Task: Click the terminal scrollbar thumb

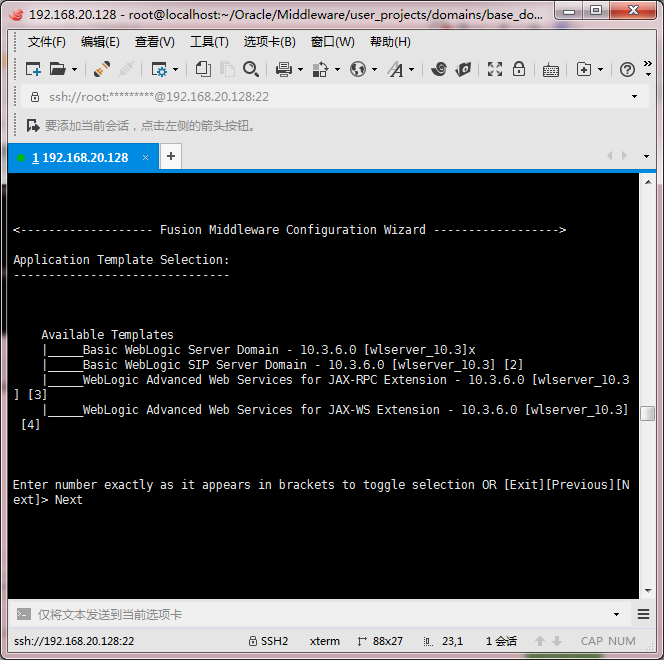Action: point(647,413)
